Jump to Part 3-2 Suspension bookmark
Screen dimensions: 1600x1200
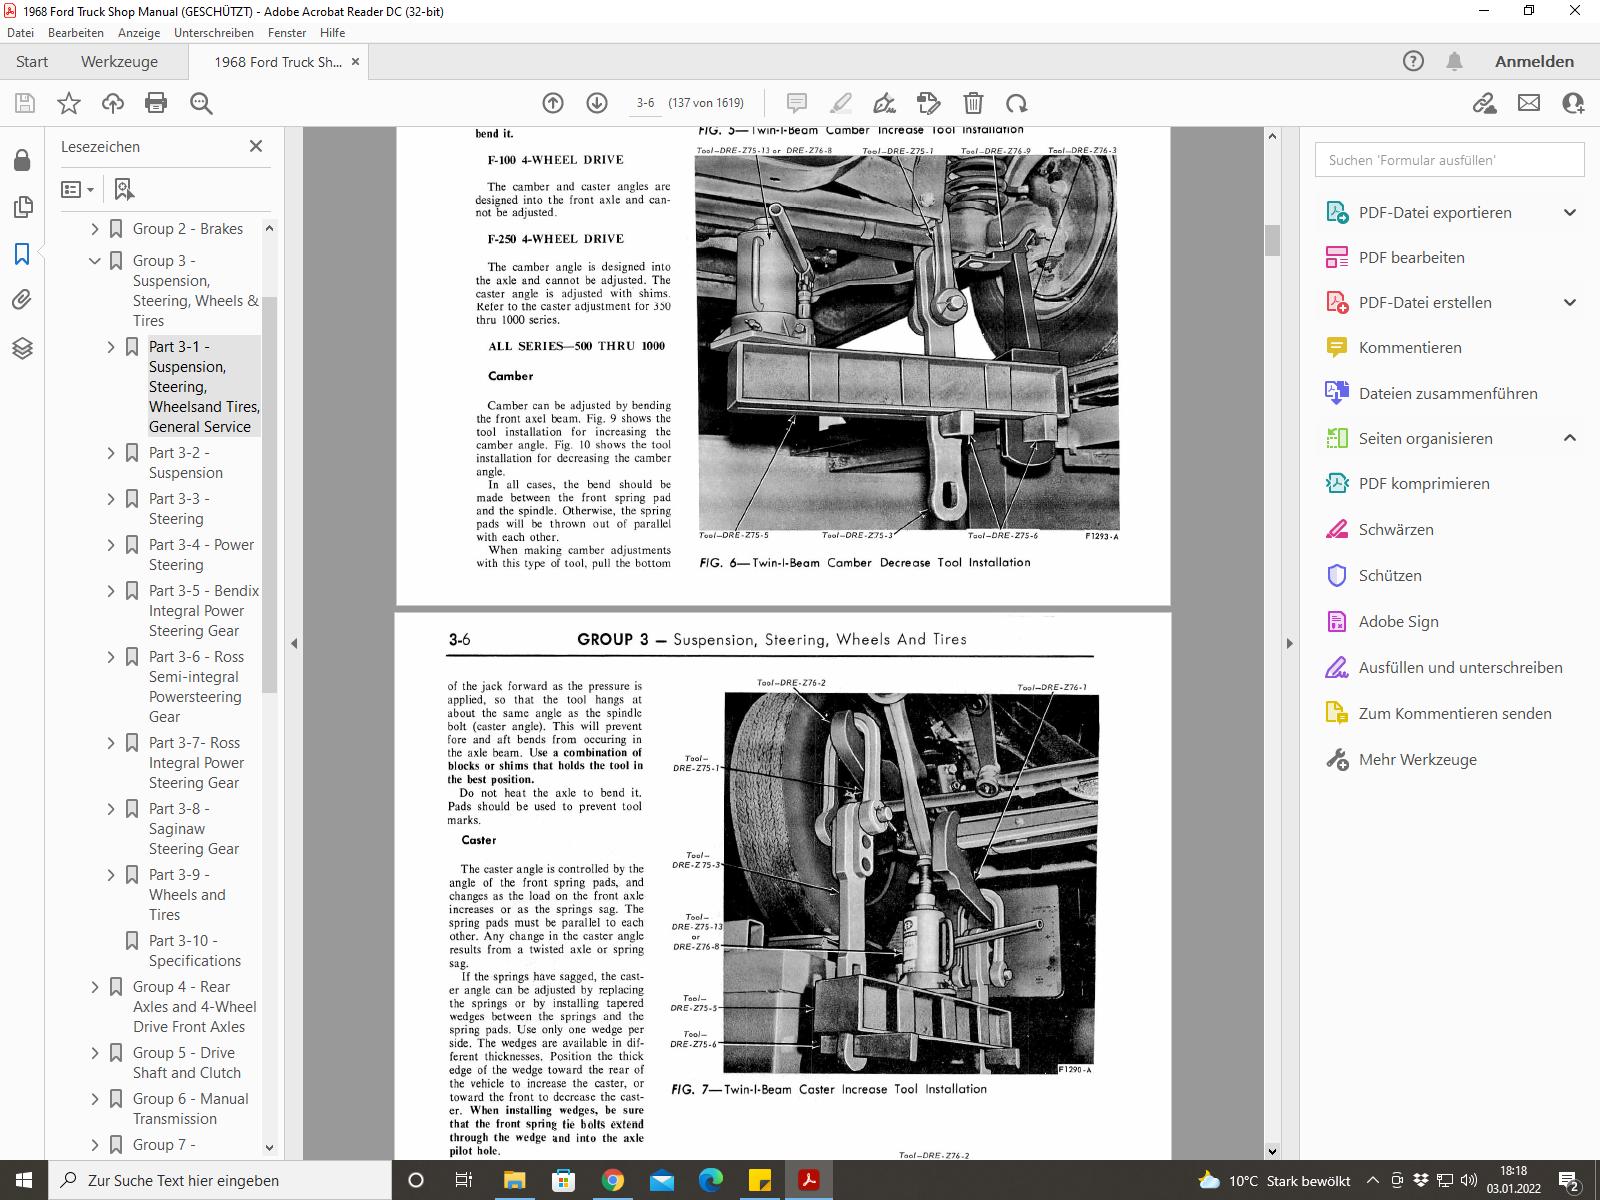click(x=185, y=463)
